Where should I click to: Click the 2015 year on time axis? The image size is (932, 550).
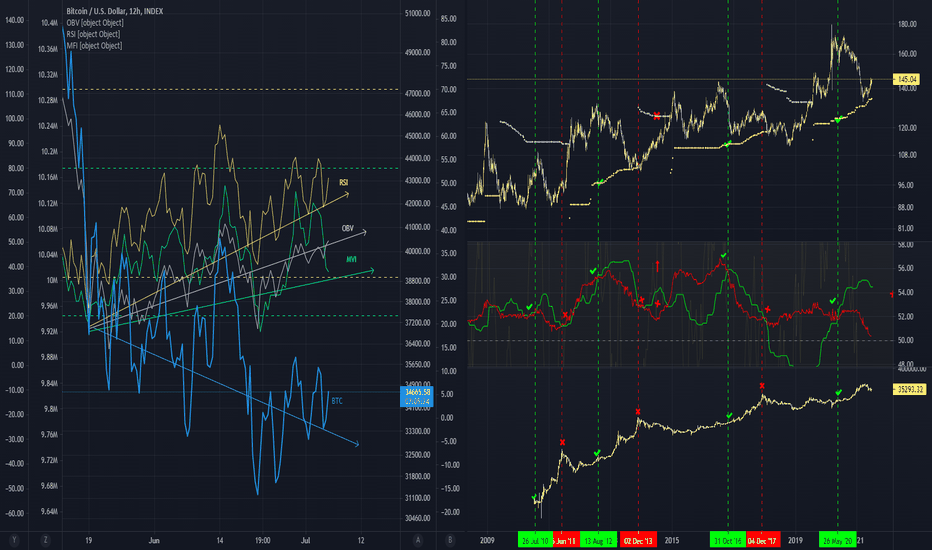point(672,540)
